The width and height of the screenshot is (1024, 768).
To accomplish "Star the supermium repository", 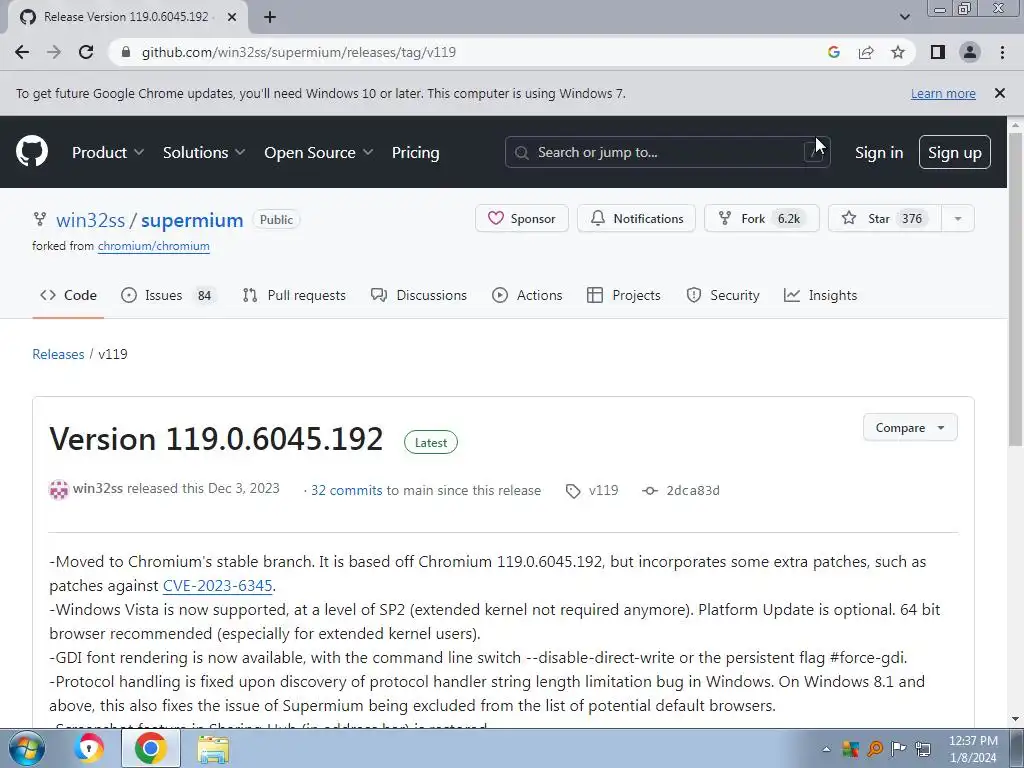I will [885, 218].
